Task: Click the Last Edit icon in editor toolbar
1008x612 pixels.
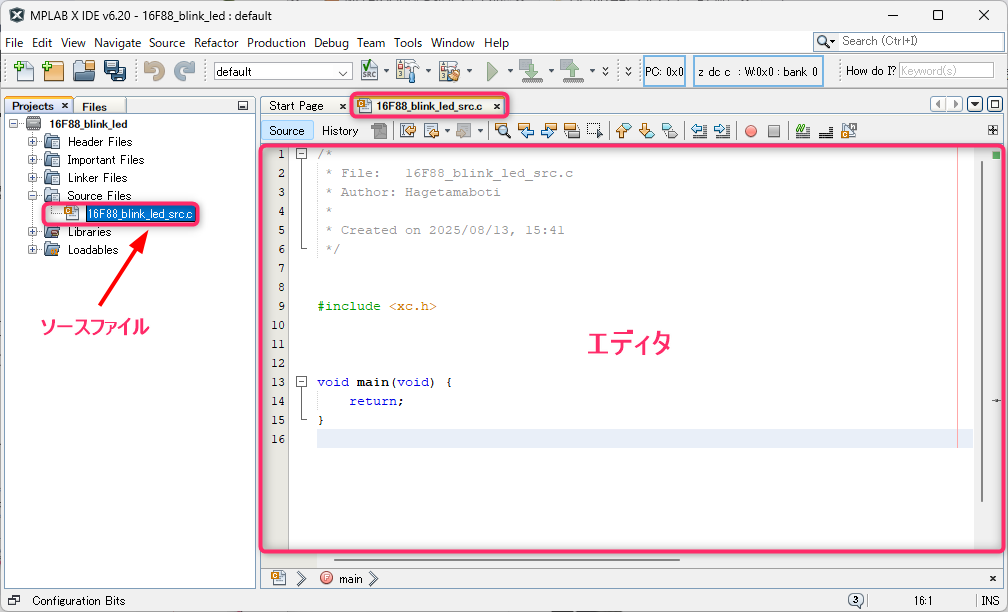Action: [408, 130]
